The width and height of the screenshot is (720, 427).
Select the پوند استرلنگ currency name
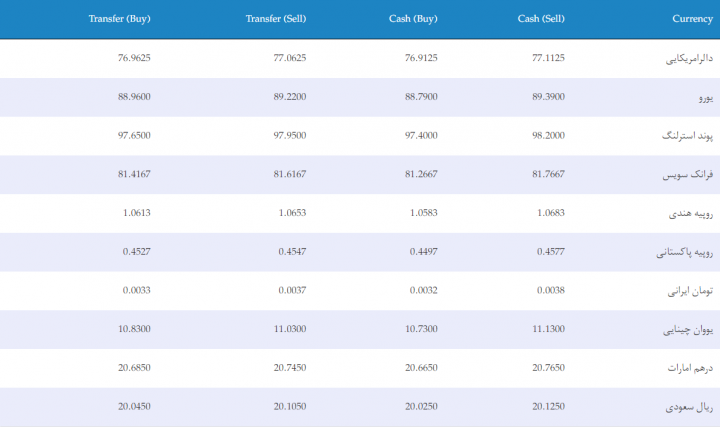[687, 136]
